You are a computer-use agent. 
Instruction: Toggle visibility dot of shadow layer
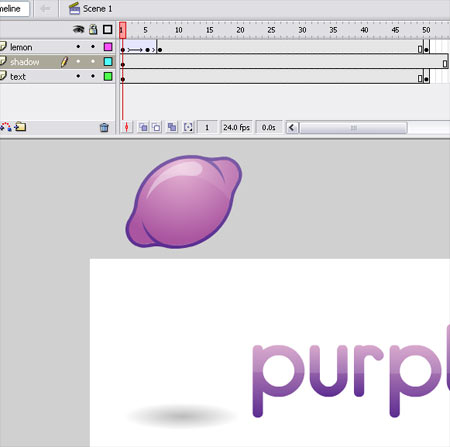point(78,61)
